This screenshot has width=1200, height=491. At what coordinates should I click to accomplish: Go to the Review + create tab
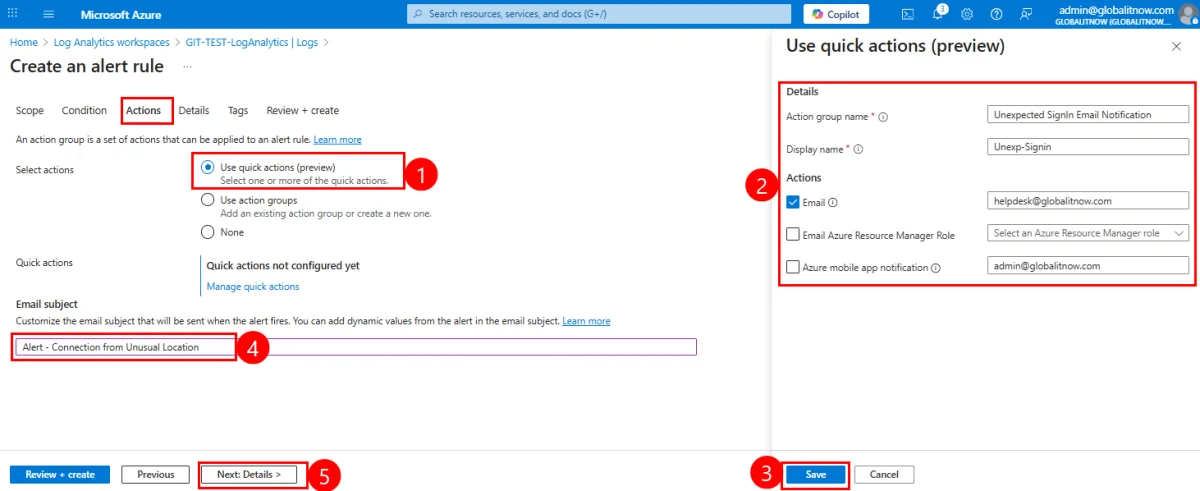(302, 111)
